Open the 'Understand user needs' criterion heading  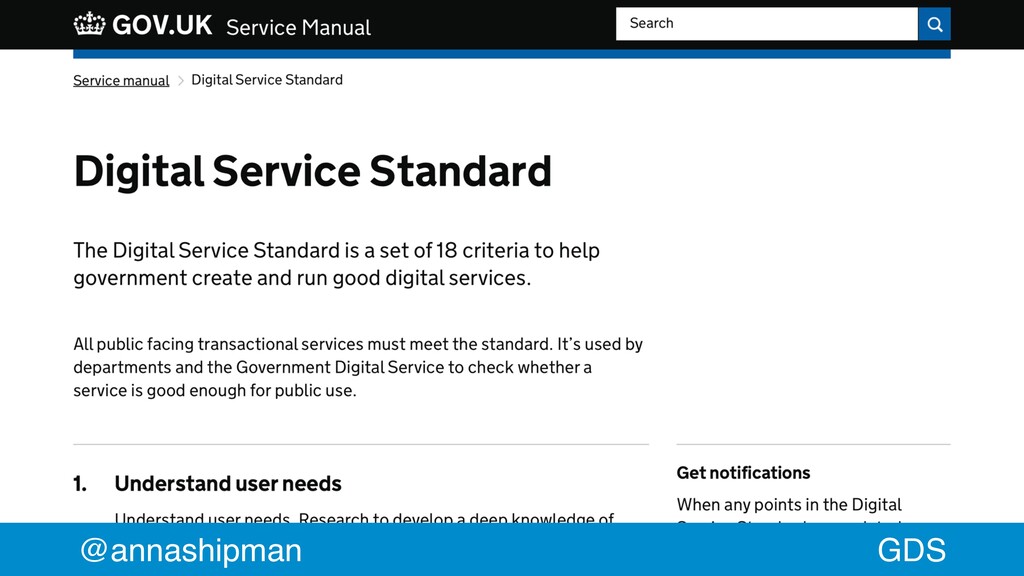point(228,484)
